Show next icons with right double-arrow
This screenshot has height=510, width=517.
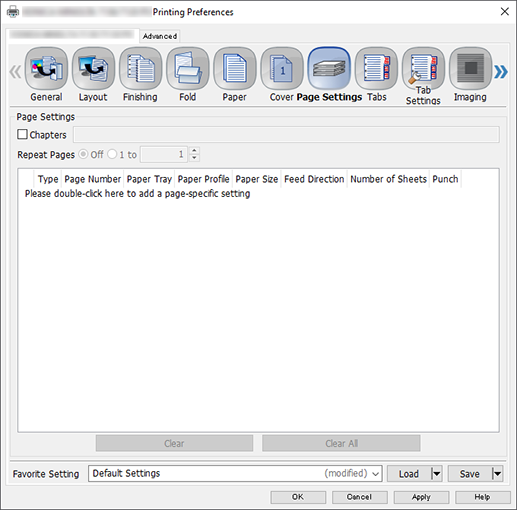(x=501, y=72)
